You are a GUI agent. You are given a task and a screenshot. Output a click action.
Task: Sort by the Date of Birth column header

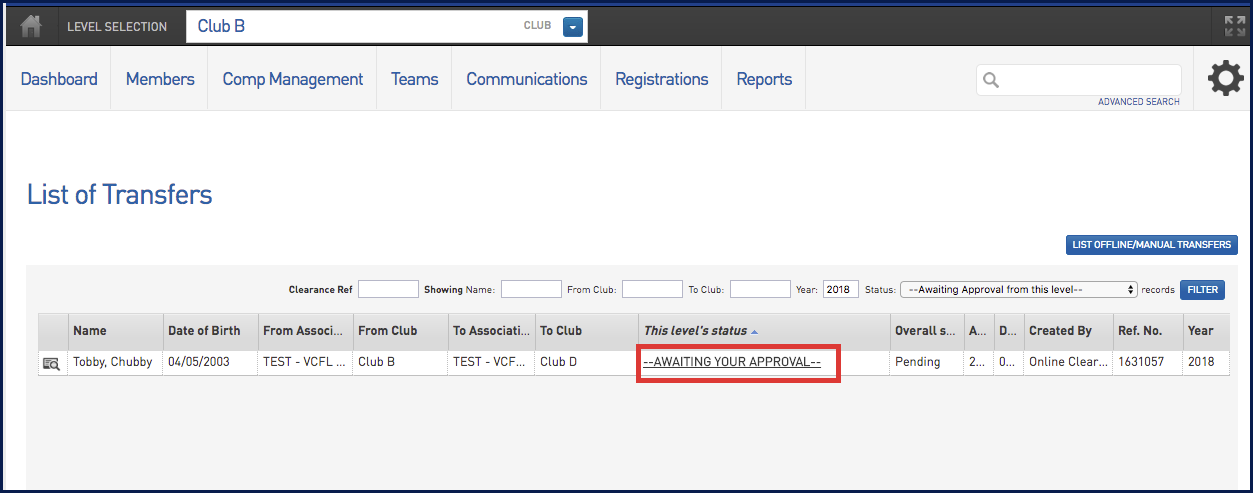210,331
